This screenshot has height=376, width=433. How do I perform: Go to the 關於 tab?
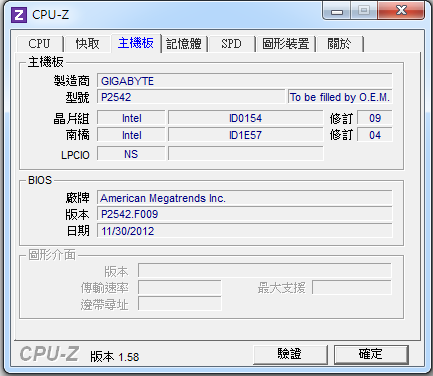click(x=339, y=44)
